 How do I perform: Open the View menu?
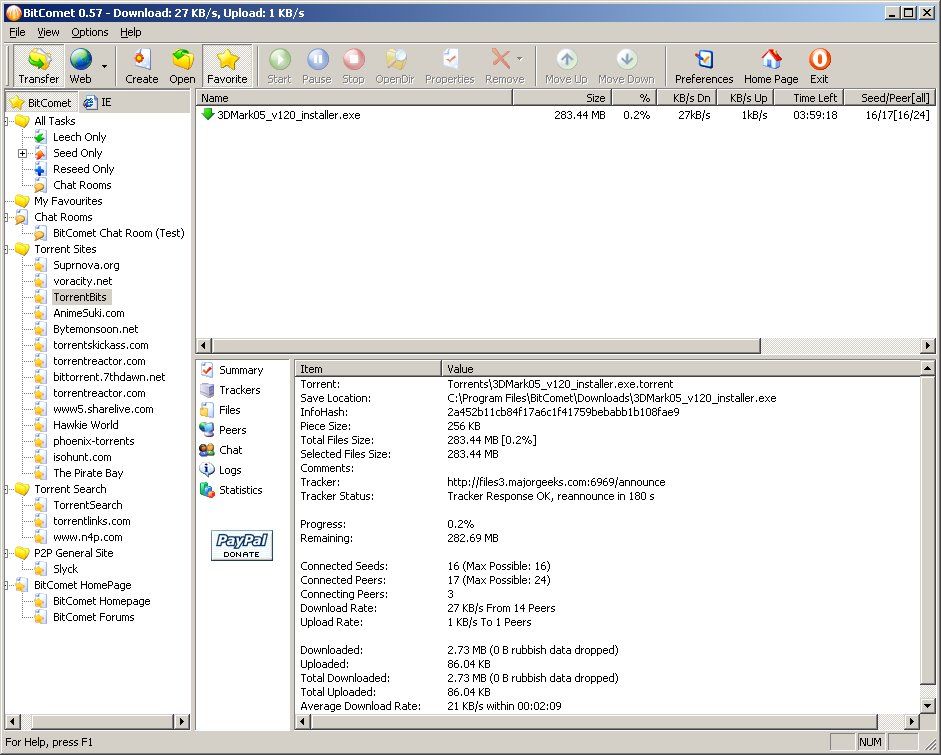(48, 32)
